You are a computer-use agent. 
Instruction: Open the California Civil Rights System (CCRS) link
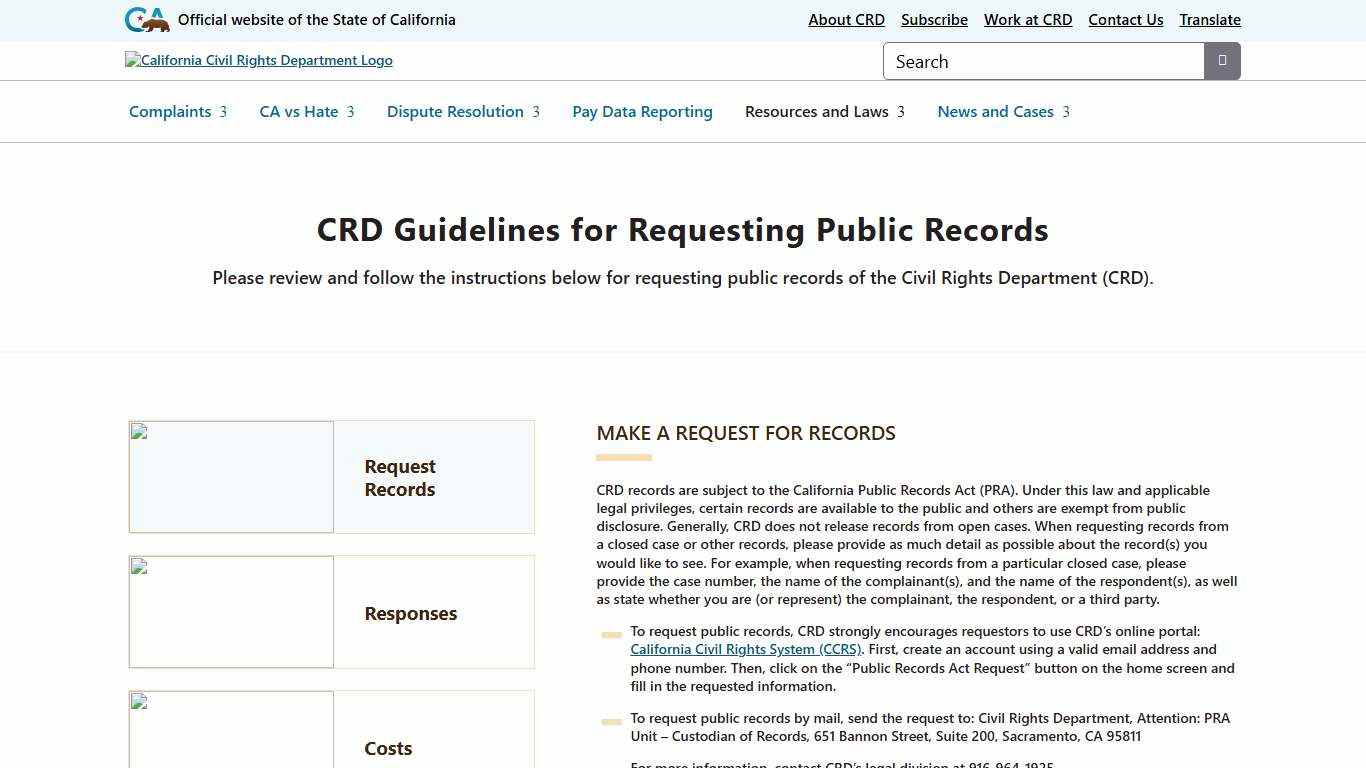(745, 649)
